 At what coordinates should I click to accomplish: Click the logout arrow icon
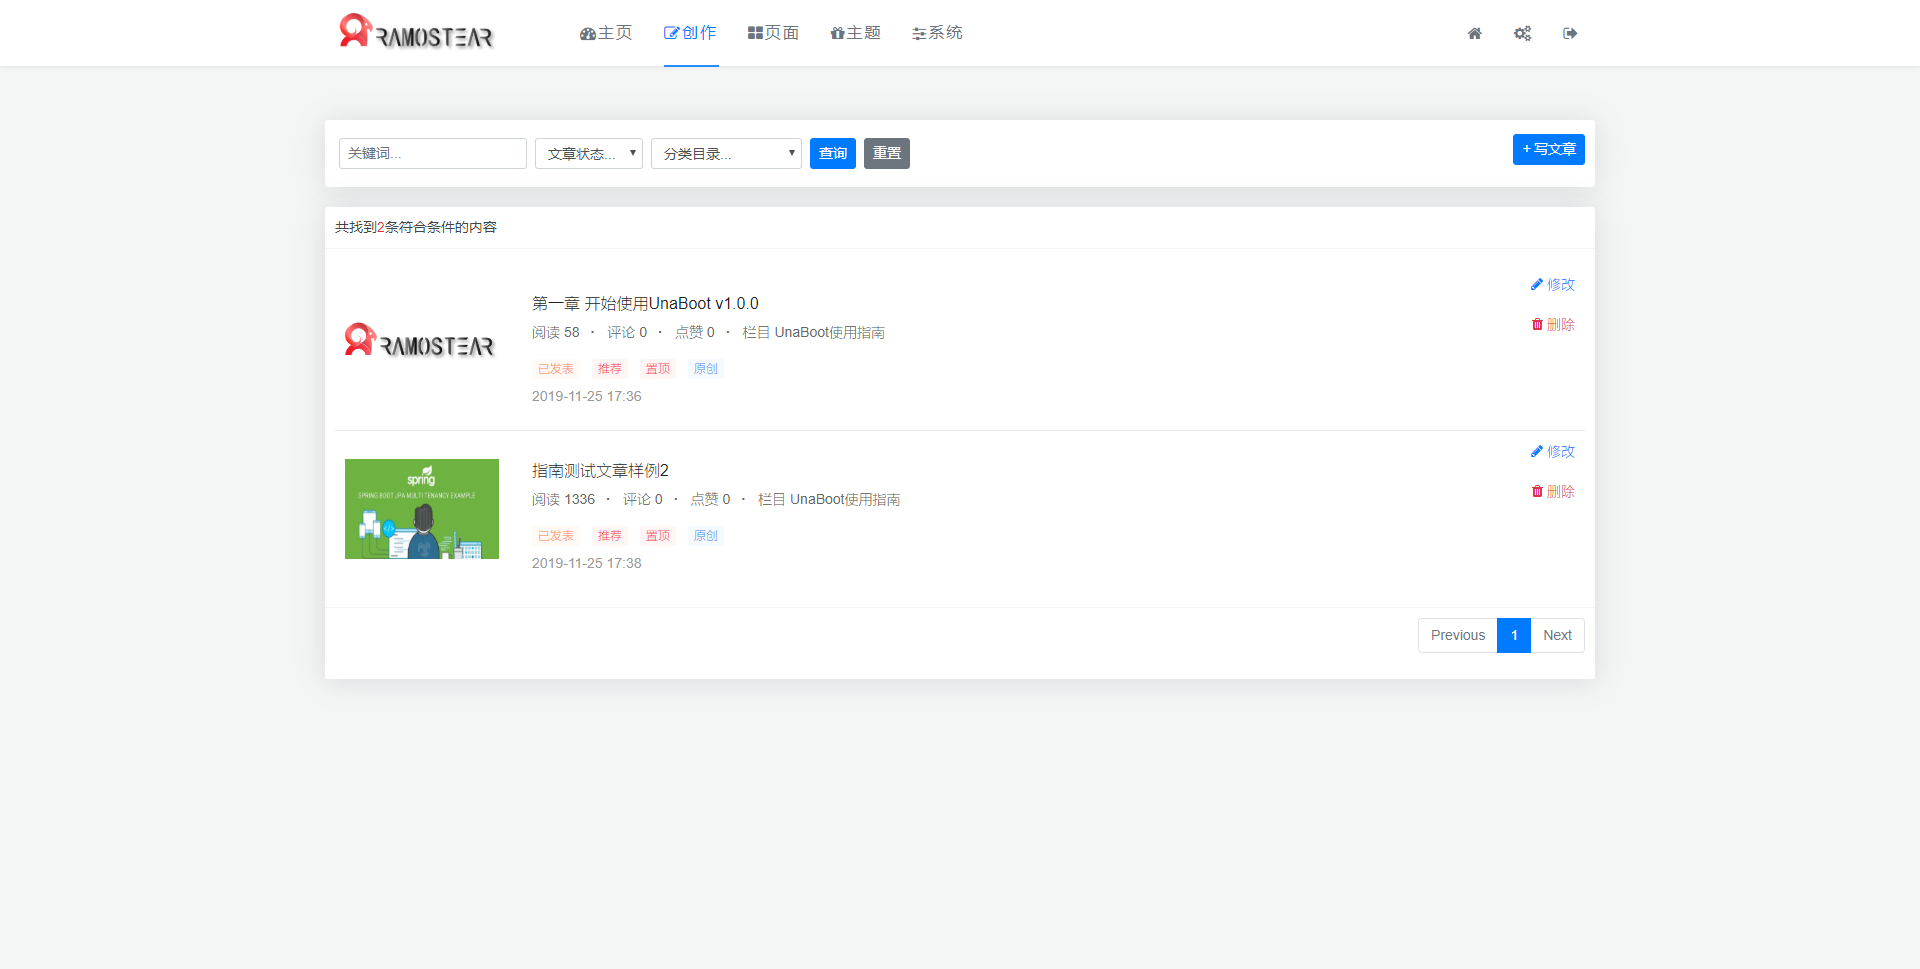[1570, 34]
